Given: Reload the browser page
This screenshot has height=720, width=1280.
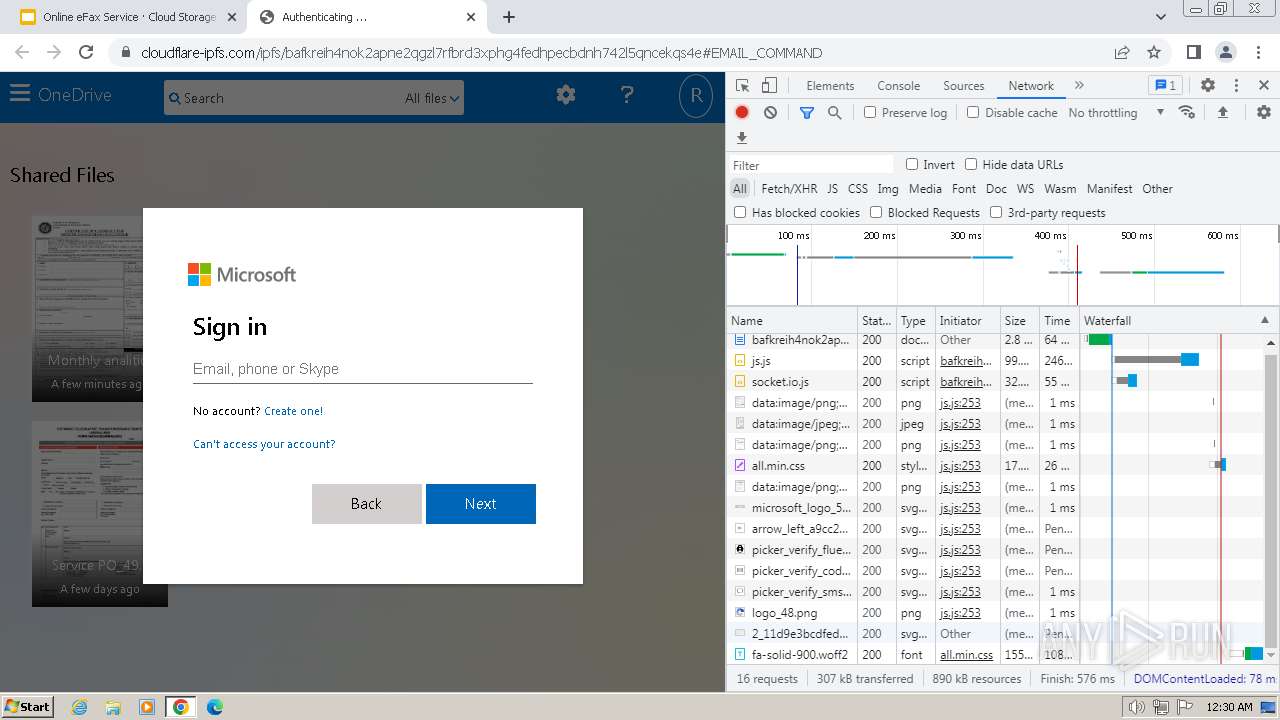Looking at the screenshot, I should (x=86, y=53).
